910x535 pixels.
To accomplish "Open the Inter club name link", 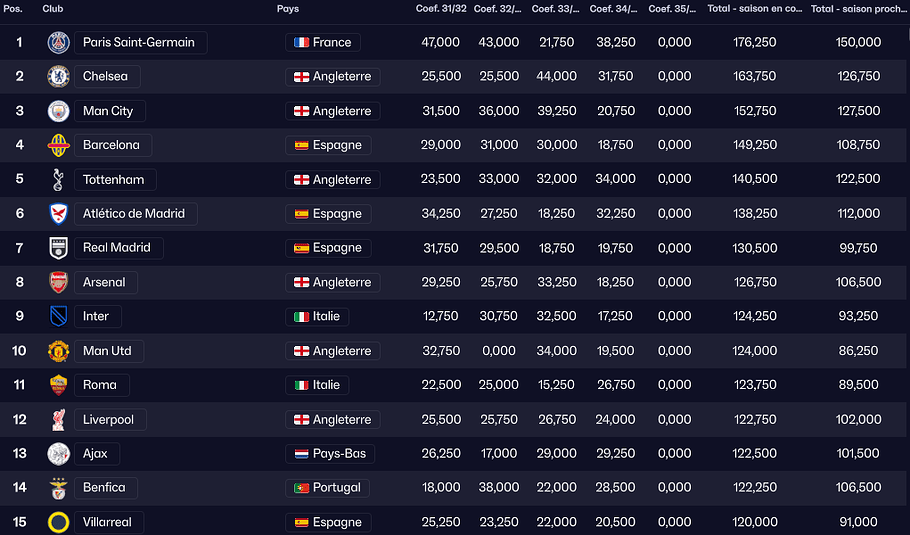I will coord(97,317).
